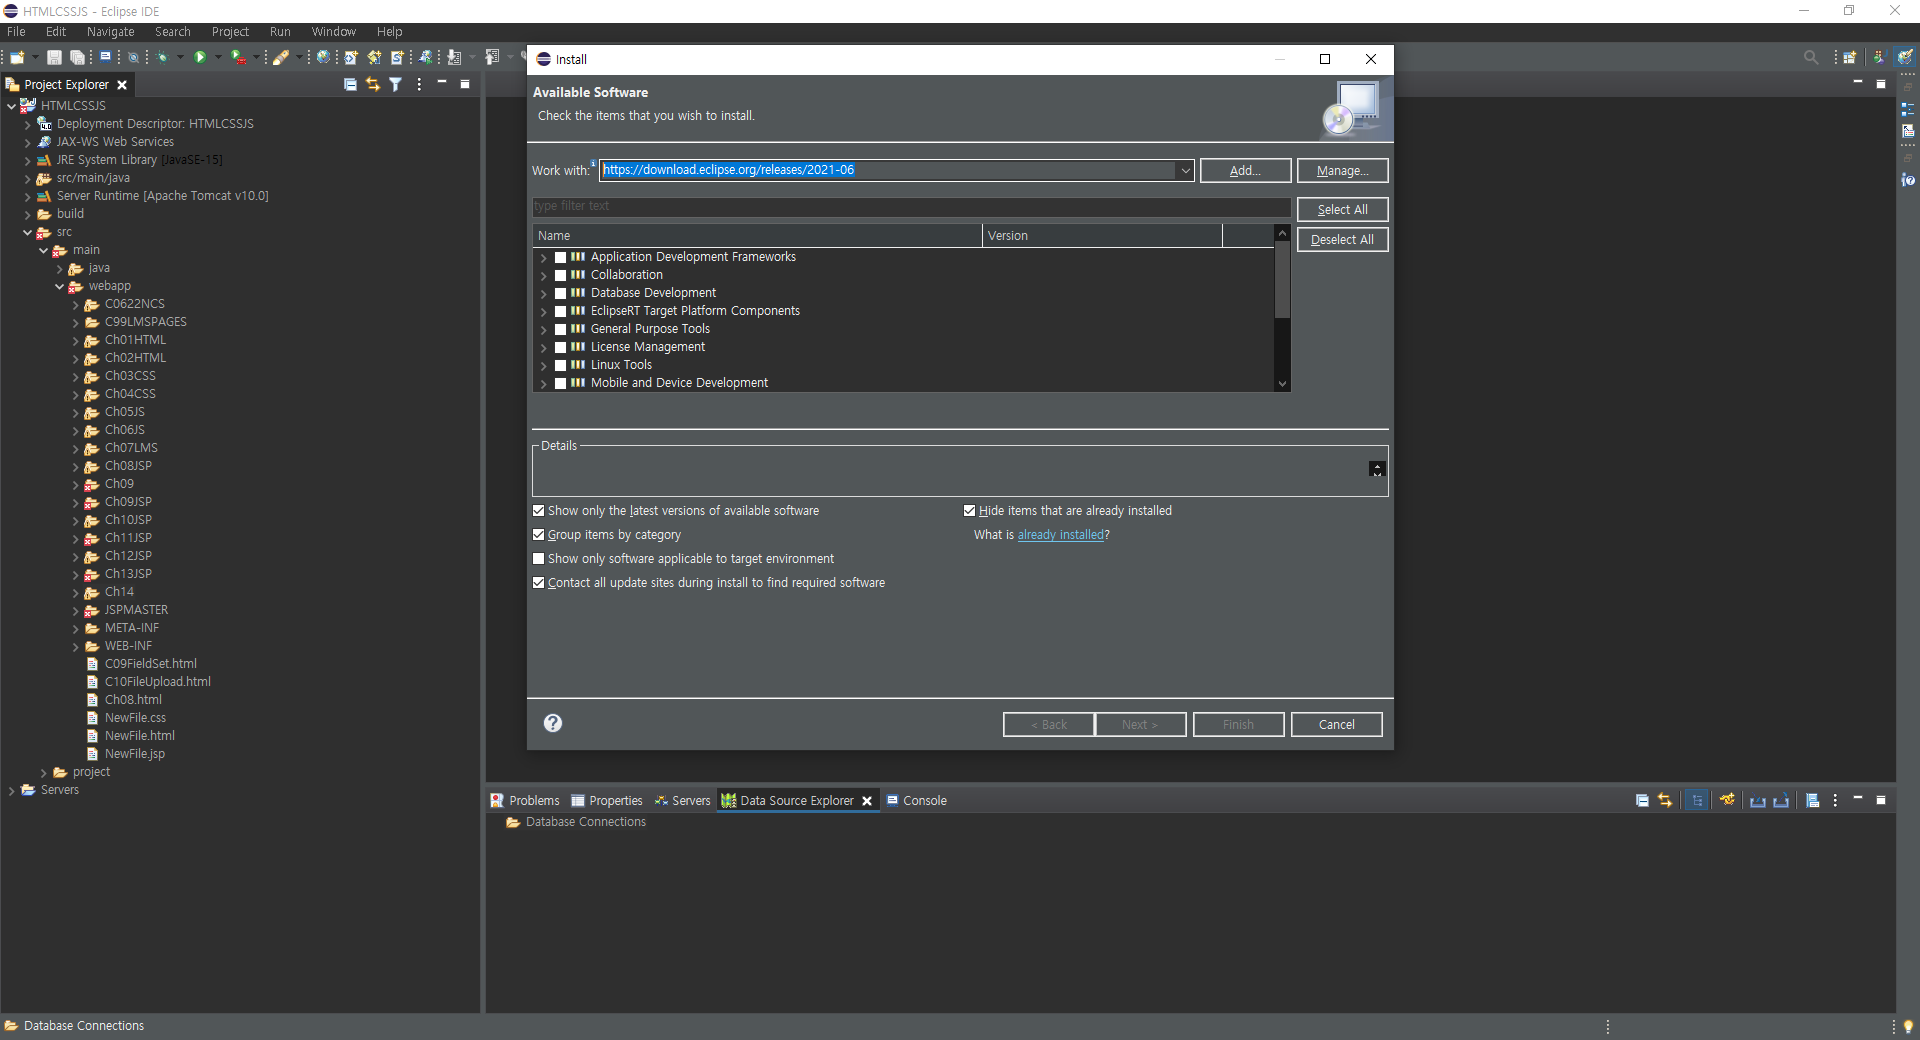1920x1040 pixels.
Task: Click the Details area spinner control
Action: pos(1377,469)
